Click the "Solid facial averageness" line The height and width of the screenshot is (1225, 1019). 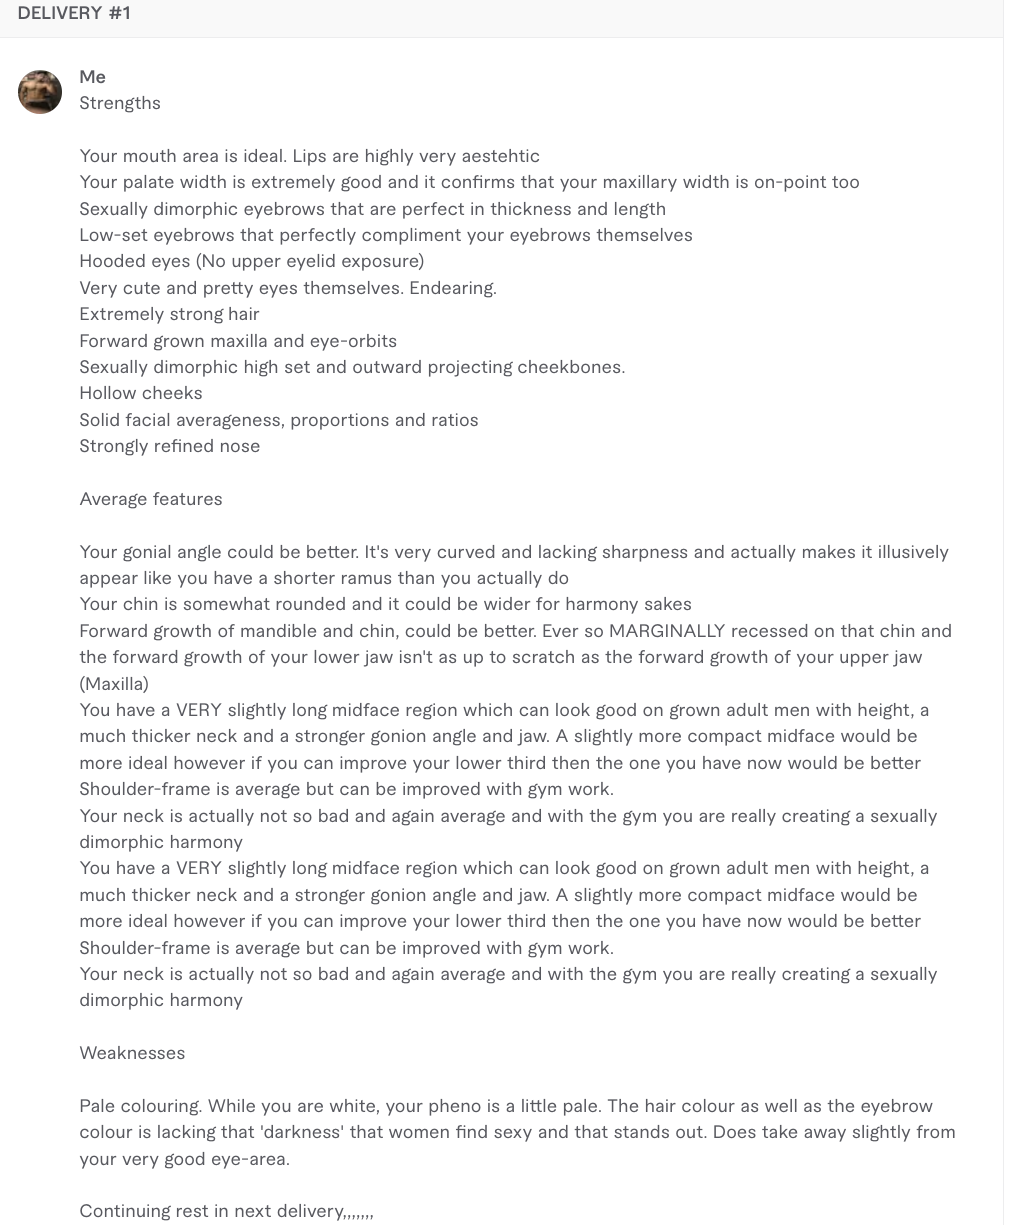point(279,420)
